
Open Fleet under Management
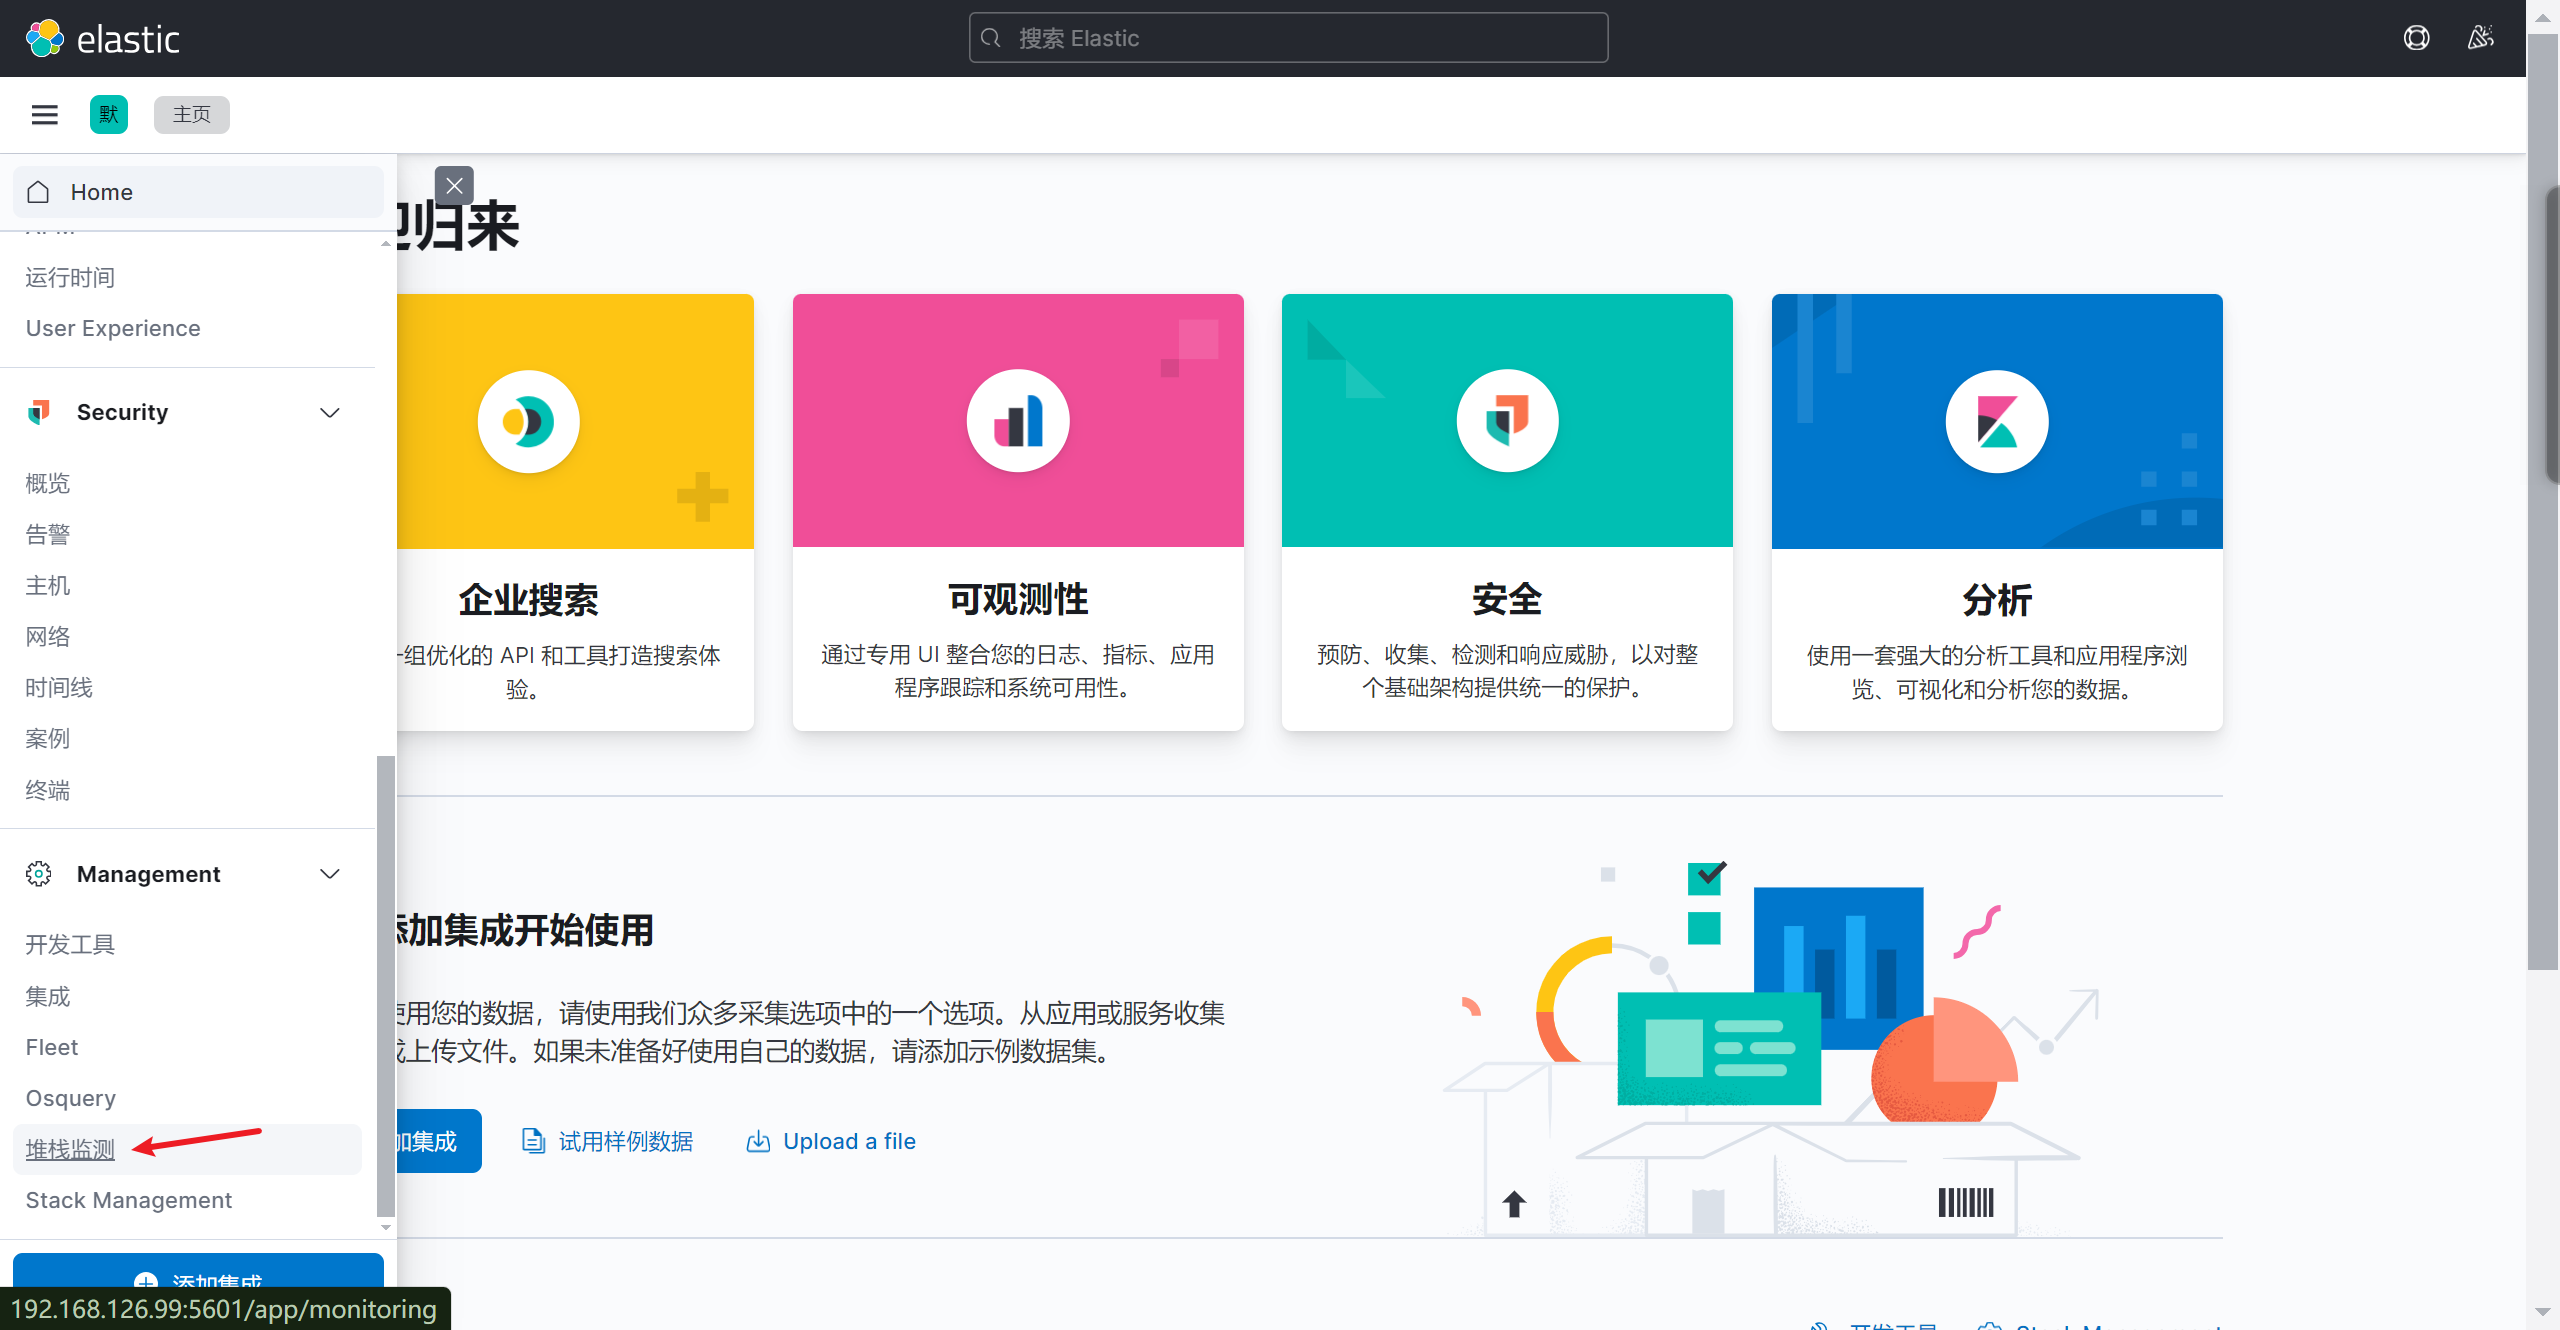[52, 1047]
